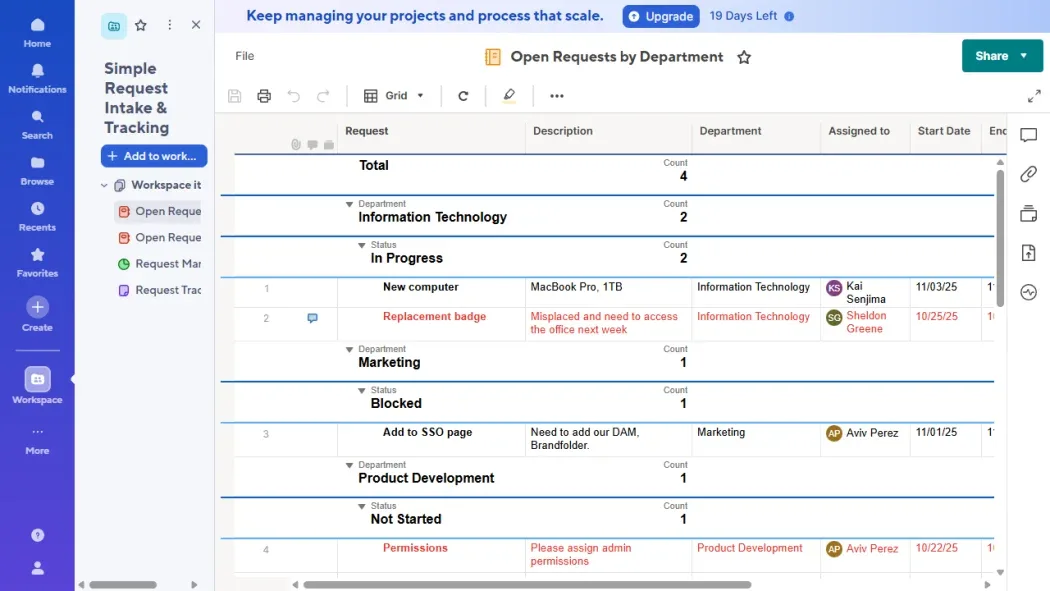Open the comment on row 2

(x=312, y=318)
